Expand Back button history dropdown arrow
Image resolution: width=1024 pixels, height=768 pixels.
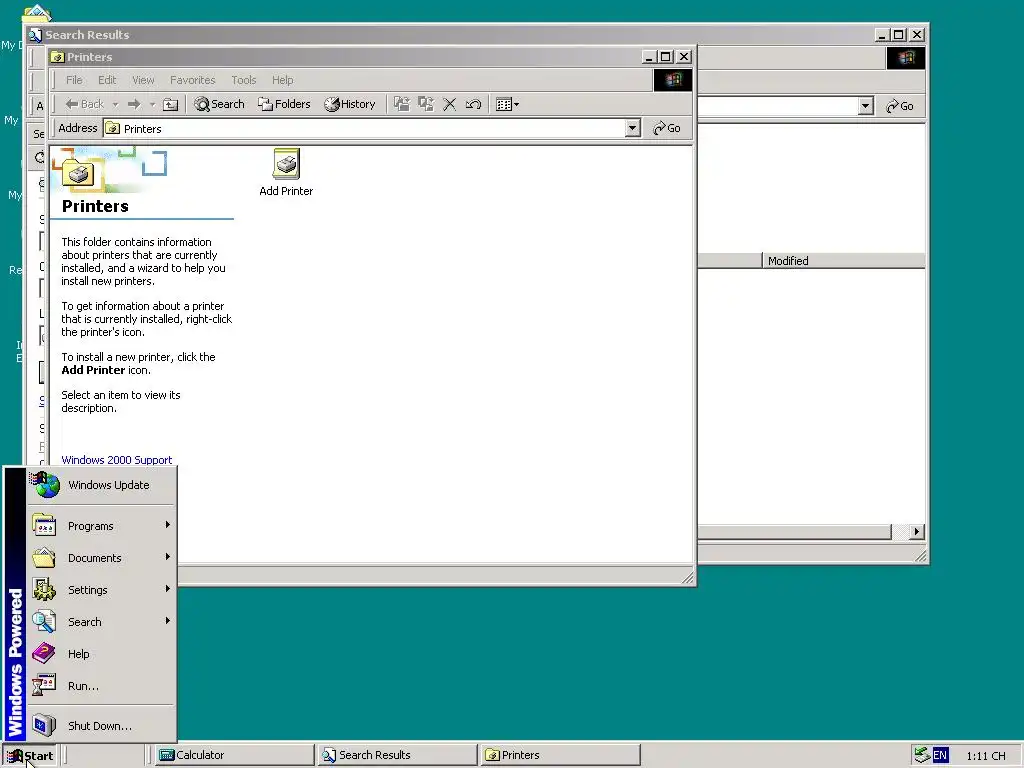pyautogui.click(x=116, y=104)
